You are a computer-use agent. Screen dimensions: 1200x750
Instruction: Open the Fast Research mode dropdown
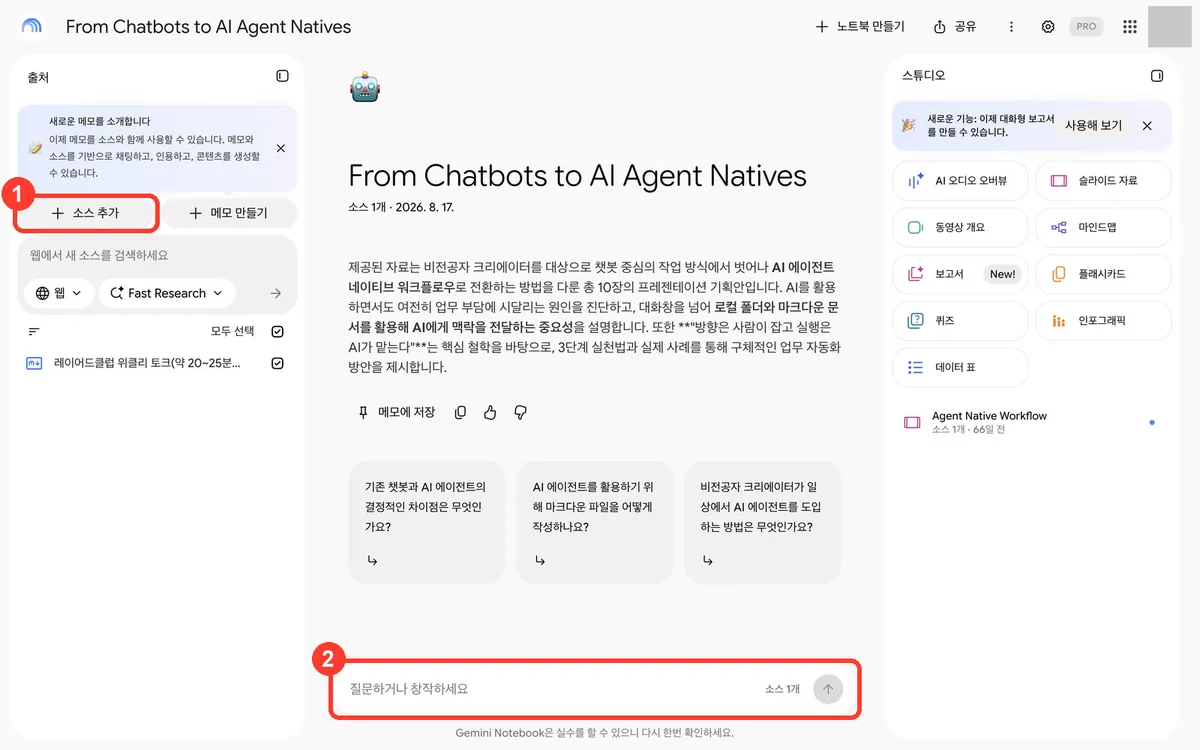click(167, 293)
